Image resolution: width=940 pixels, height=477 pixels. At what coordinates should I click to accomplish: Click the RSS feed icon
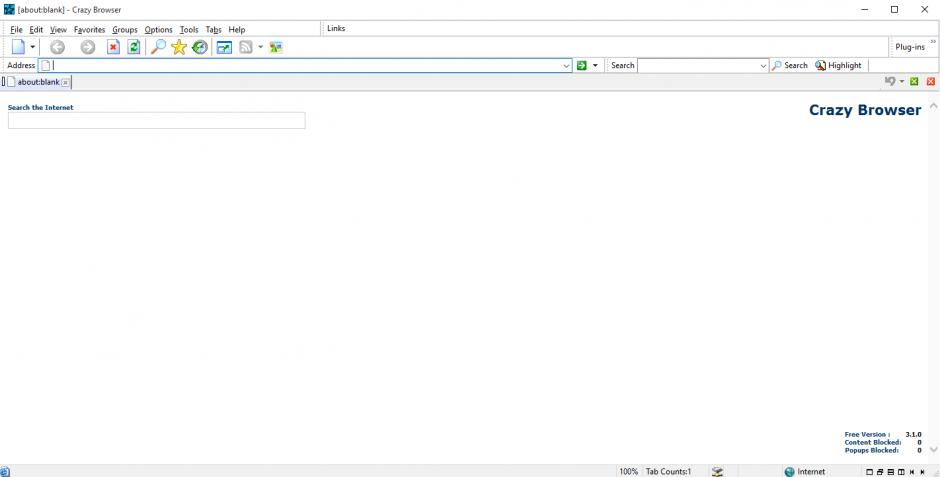click(246, 47)
